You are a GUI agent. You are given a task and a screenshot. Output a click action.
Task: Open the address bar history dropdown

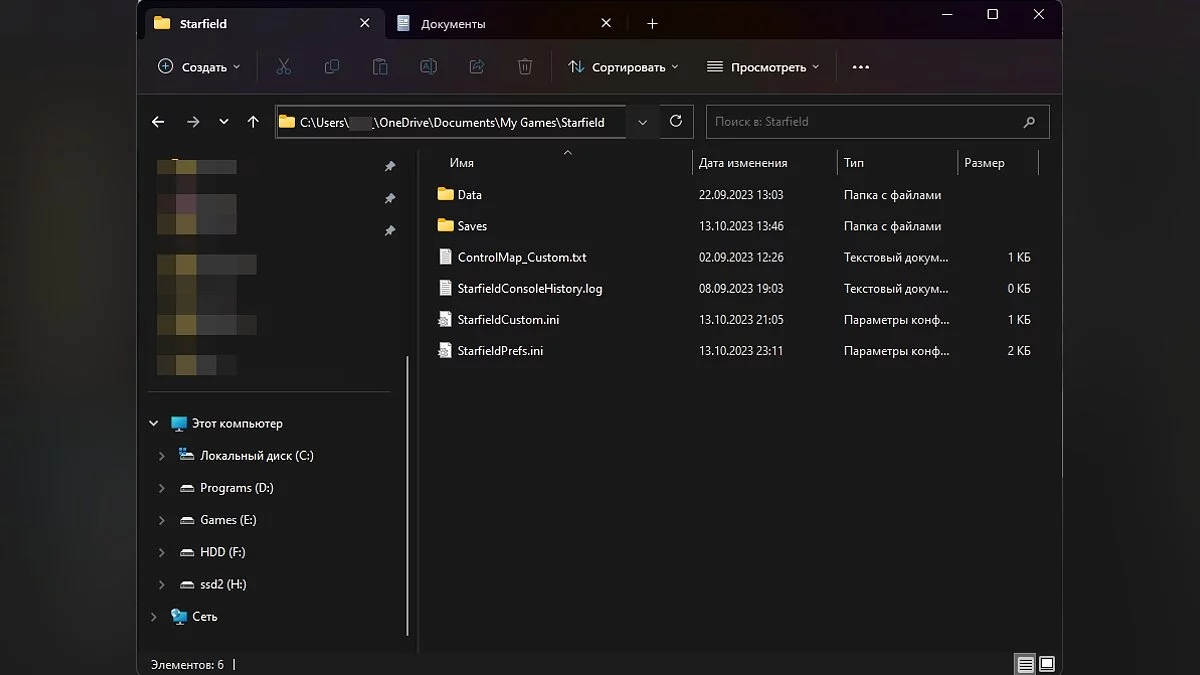click(642, 122)
